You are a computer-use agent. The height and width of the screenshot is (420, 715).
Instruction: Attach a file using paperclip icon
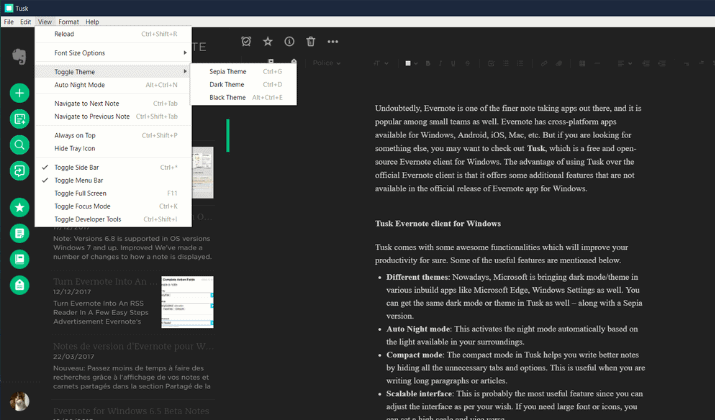click(559, 63)
